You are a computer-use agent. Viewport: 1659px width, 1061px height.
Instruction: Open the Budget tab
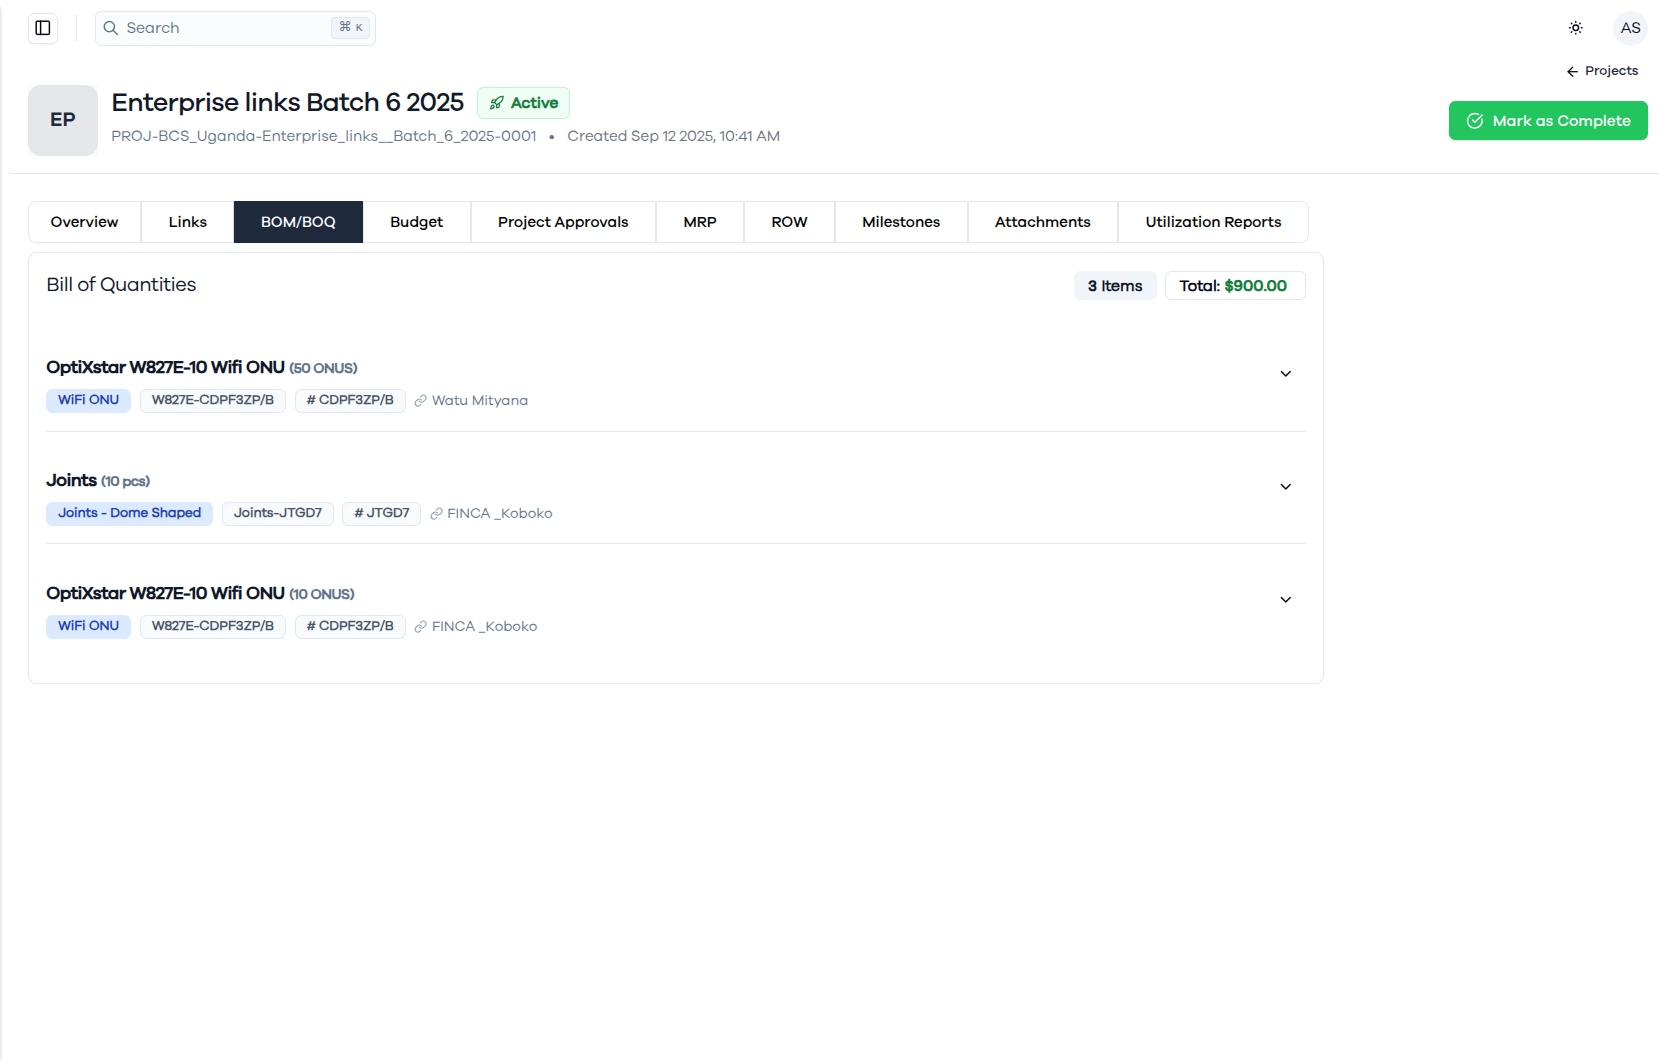(x=417, y=222)
